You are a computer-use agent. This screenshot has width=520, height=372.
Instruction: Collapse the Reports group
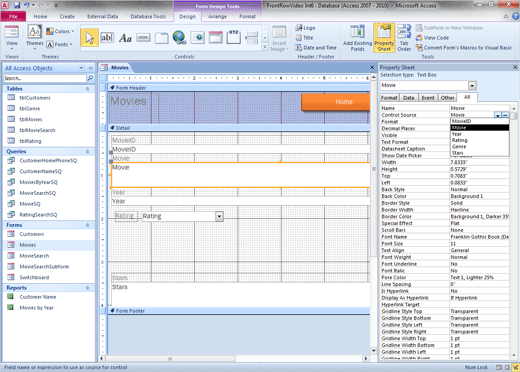point(87,288)
